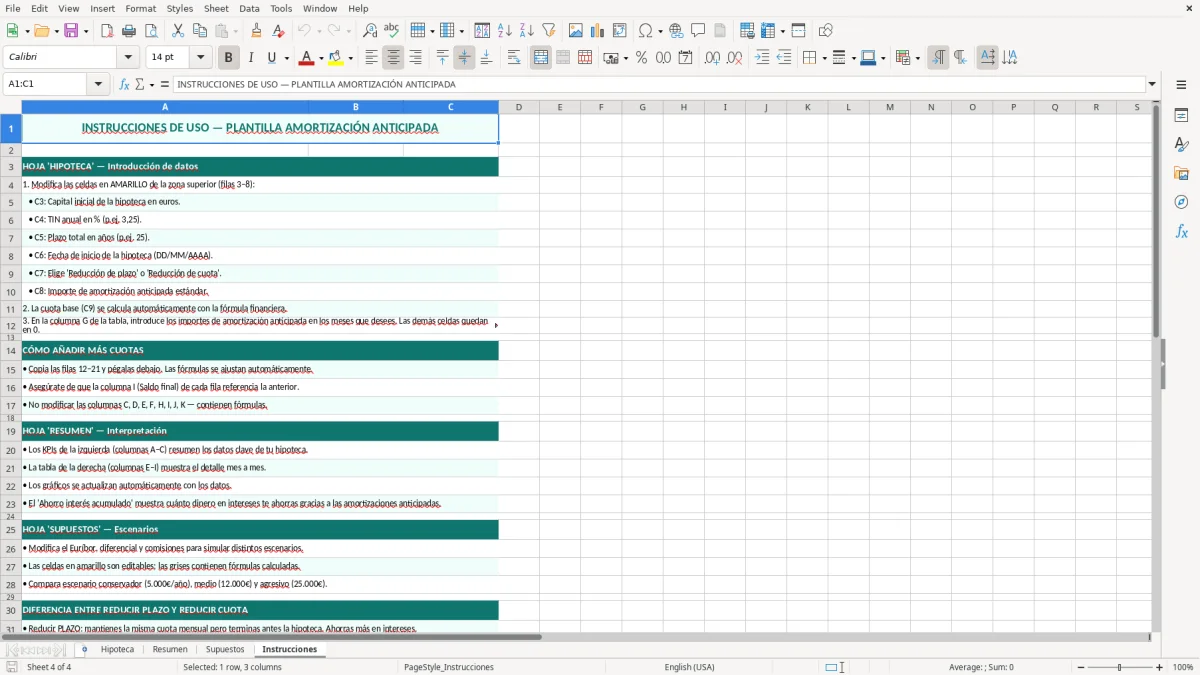Toggle Bold formatting
The height and width of the screenshot is (675, 1200).
[x=228, y=58]
